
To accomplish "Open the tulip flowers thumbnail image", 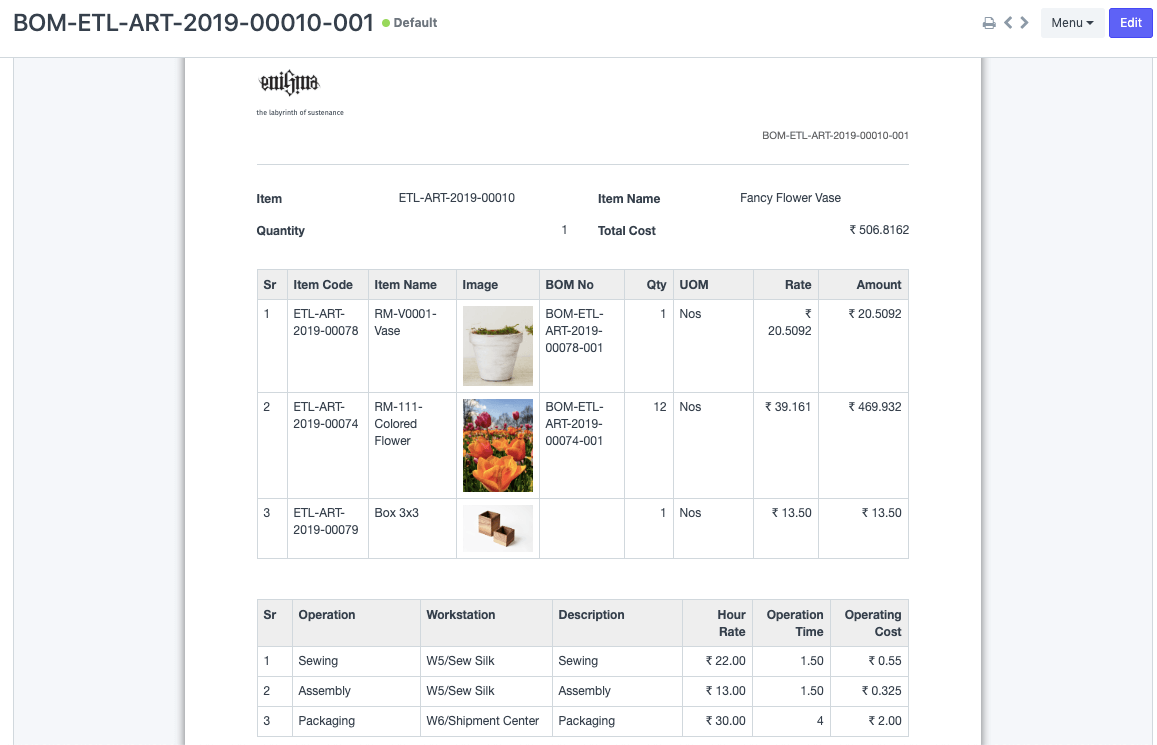I will [497, 445].
